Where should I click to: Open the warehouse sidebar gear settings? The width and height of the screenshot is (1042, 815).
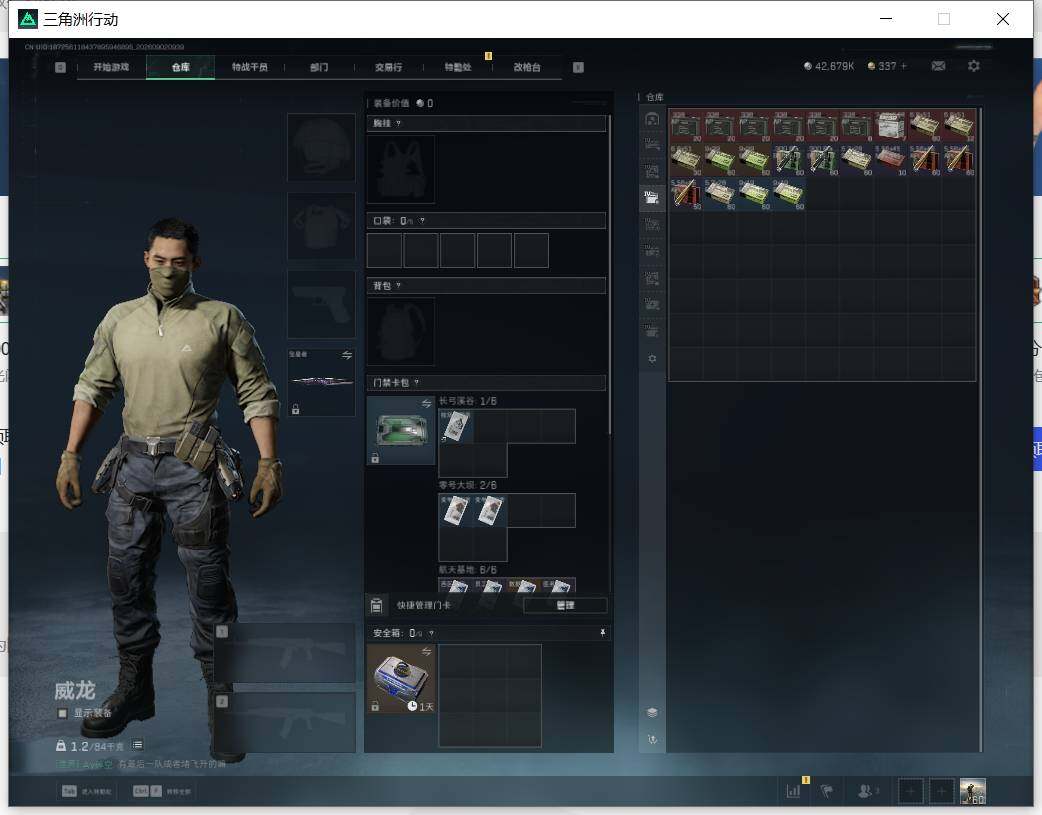[x=652, y=358]
